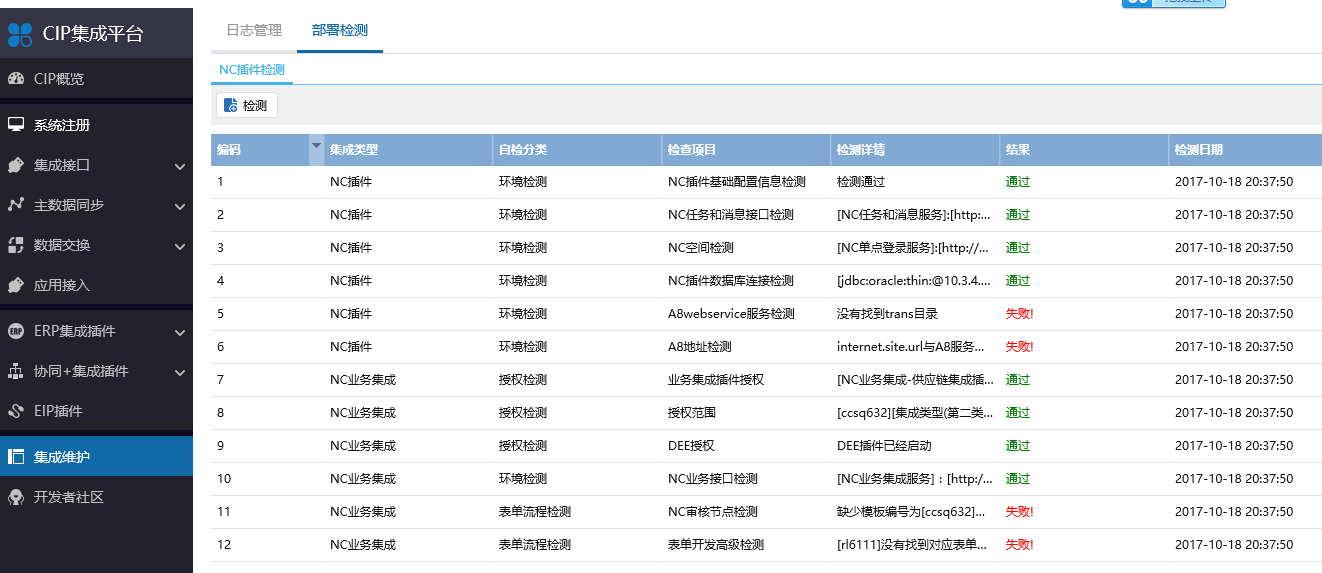The height and width of the screenshot is (573, 1322).
Task: Click NC审核节点检测 cell
Action: 712,512
